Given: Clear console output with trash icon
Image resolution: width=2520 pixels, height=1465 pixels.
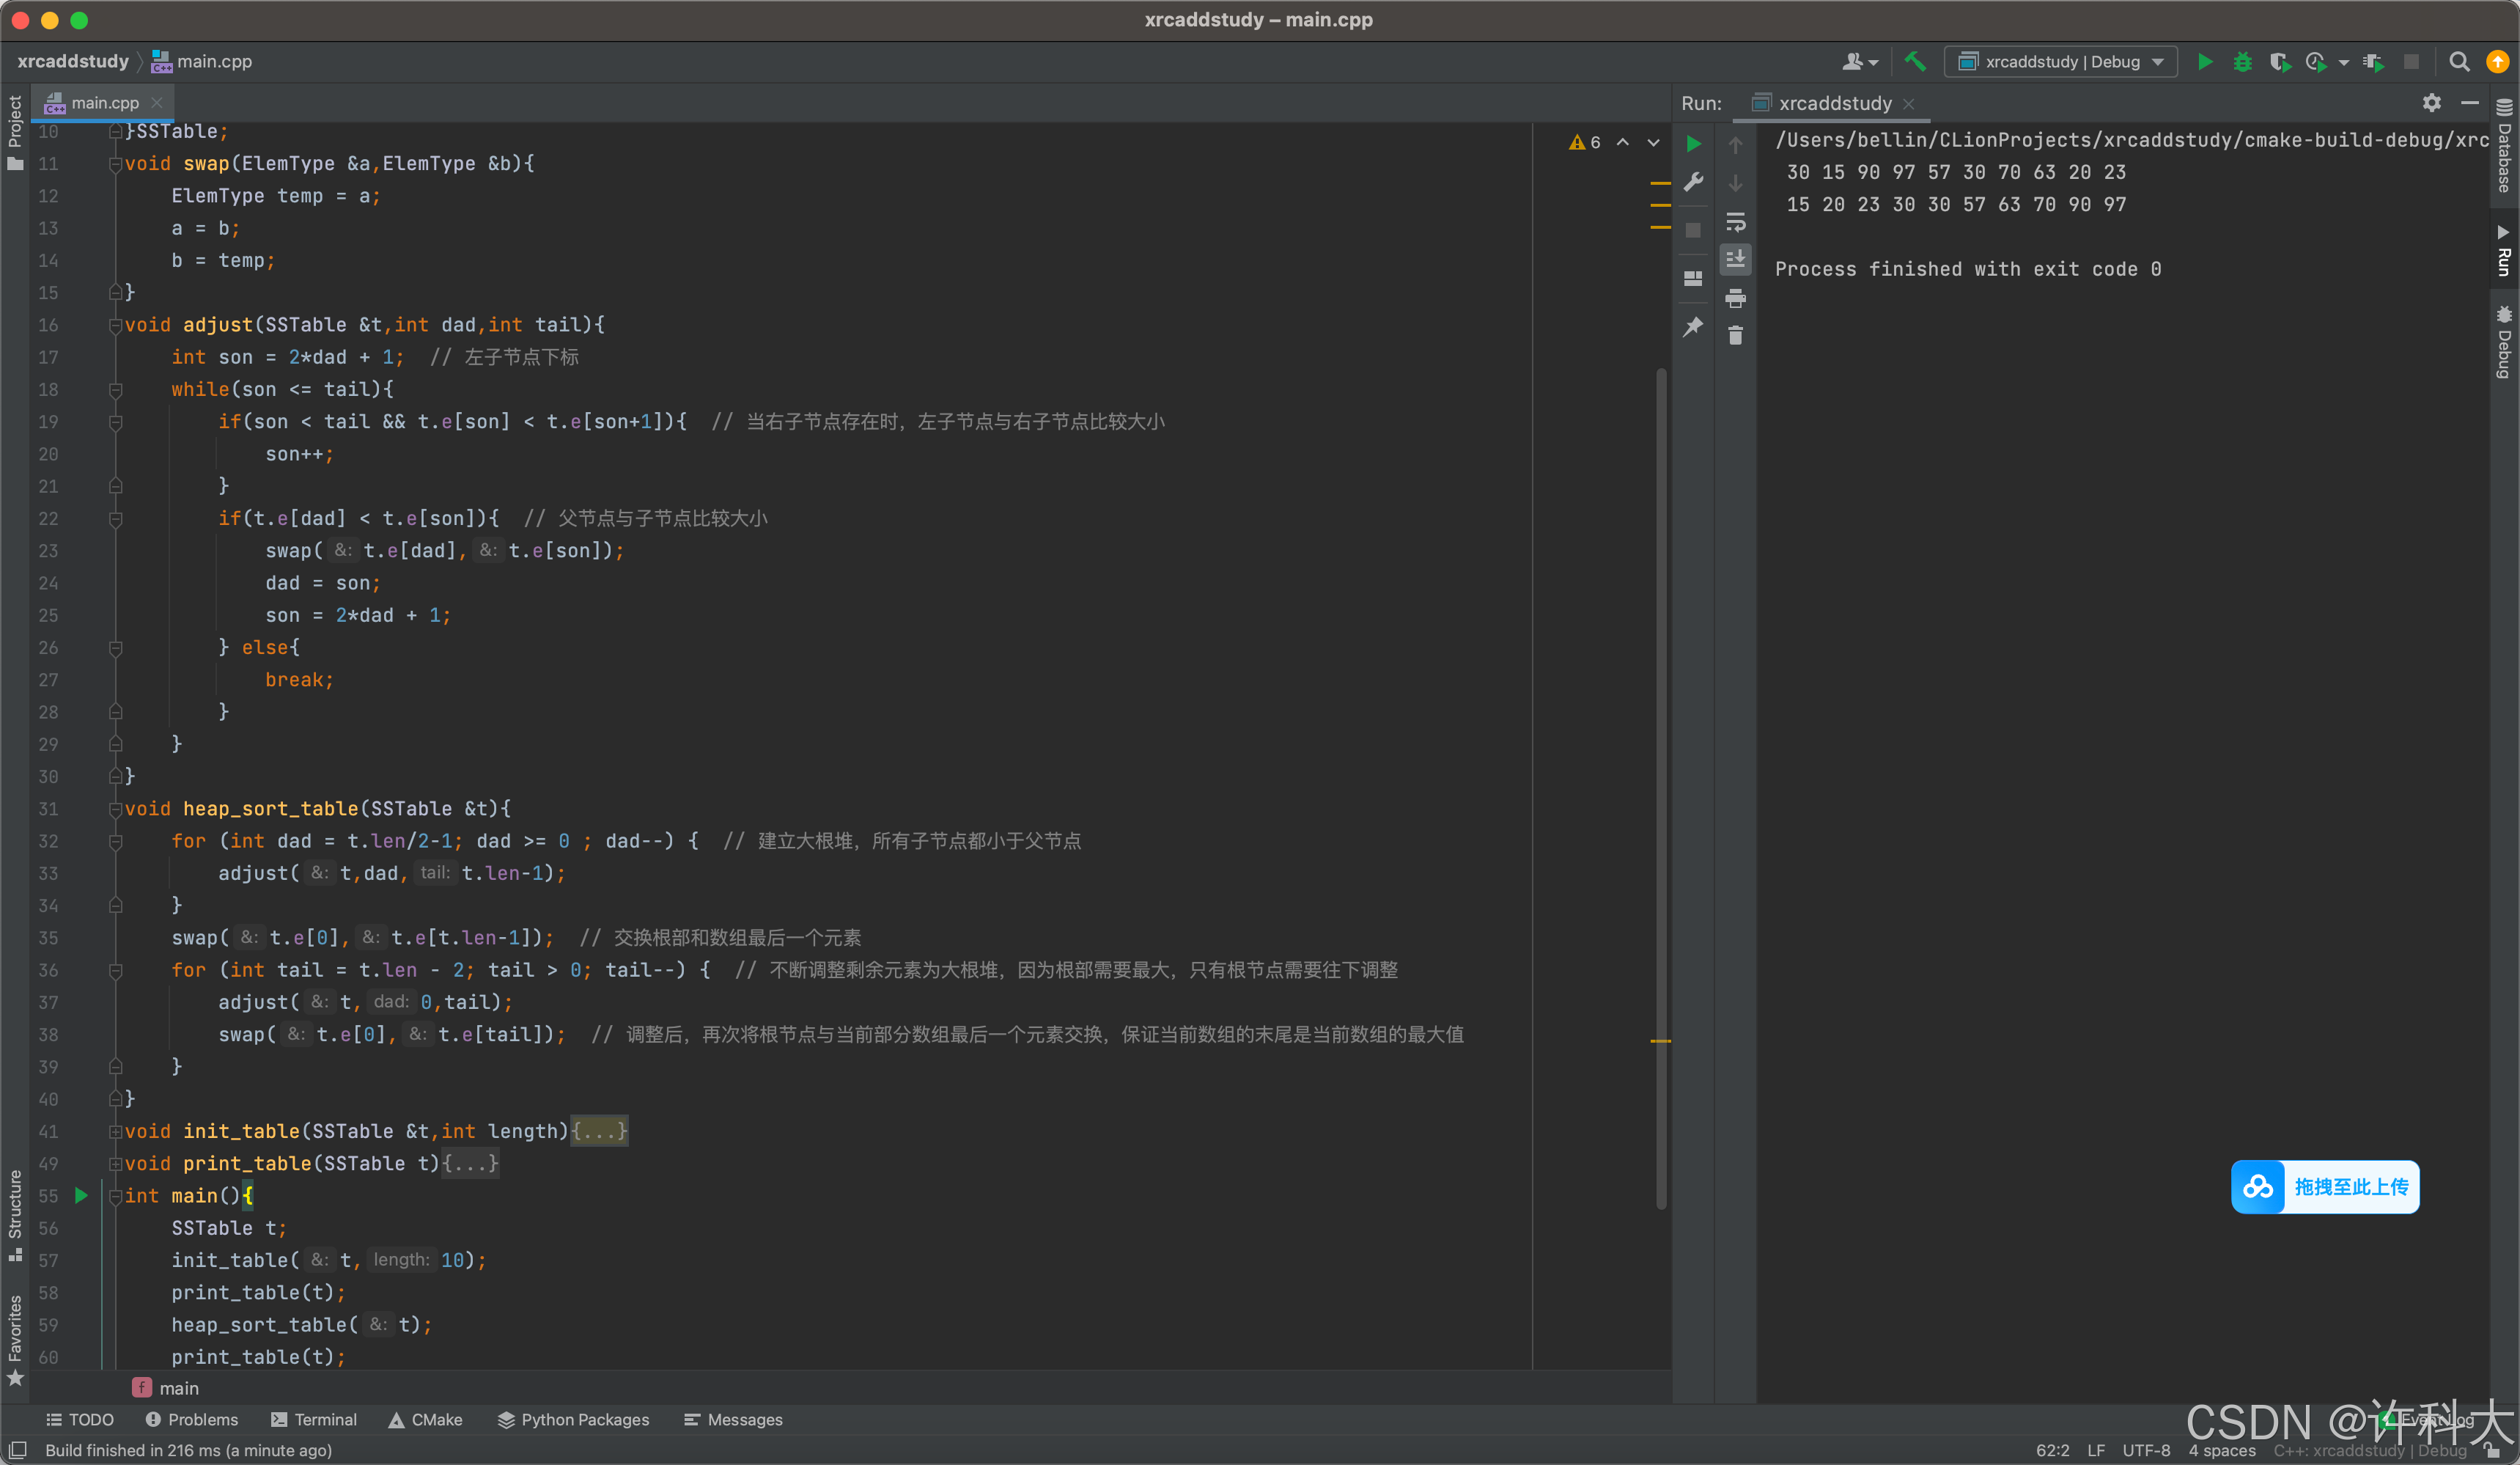Looking at the screenshot, I should click(x=1735, y=336).
